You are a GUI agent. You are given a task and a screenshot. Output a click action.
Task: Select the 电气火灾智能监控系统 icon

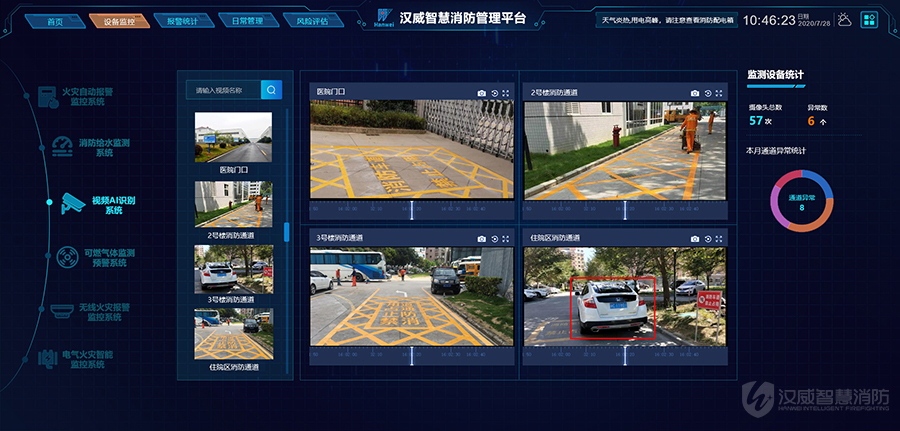pyautogui.click(x=48, y=359)
